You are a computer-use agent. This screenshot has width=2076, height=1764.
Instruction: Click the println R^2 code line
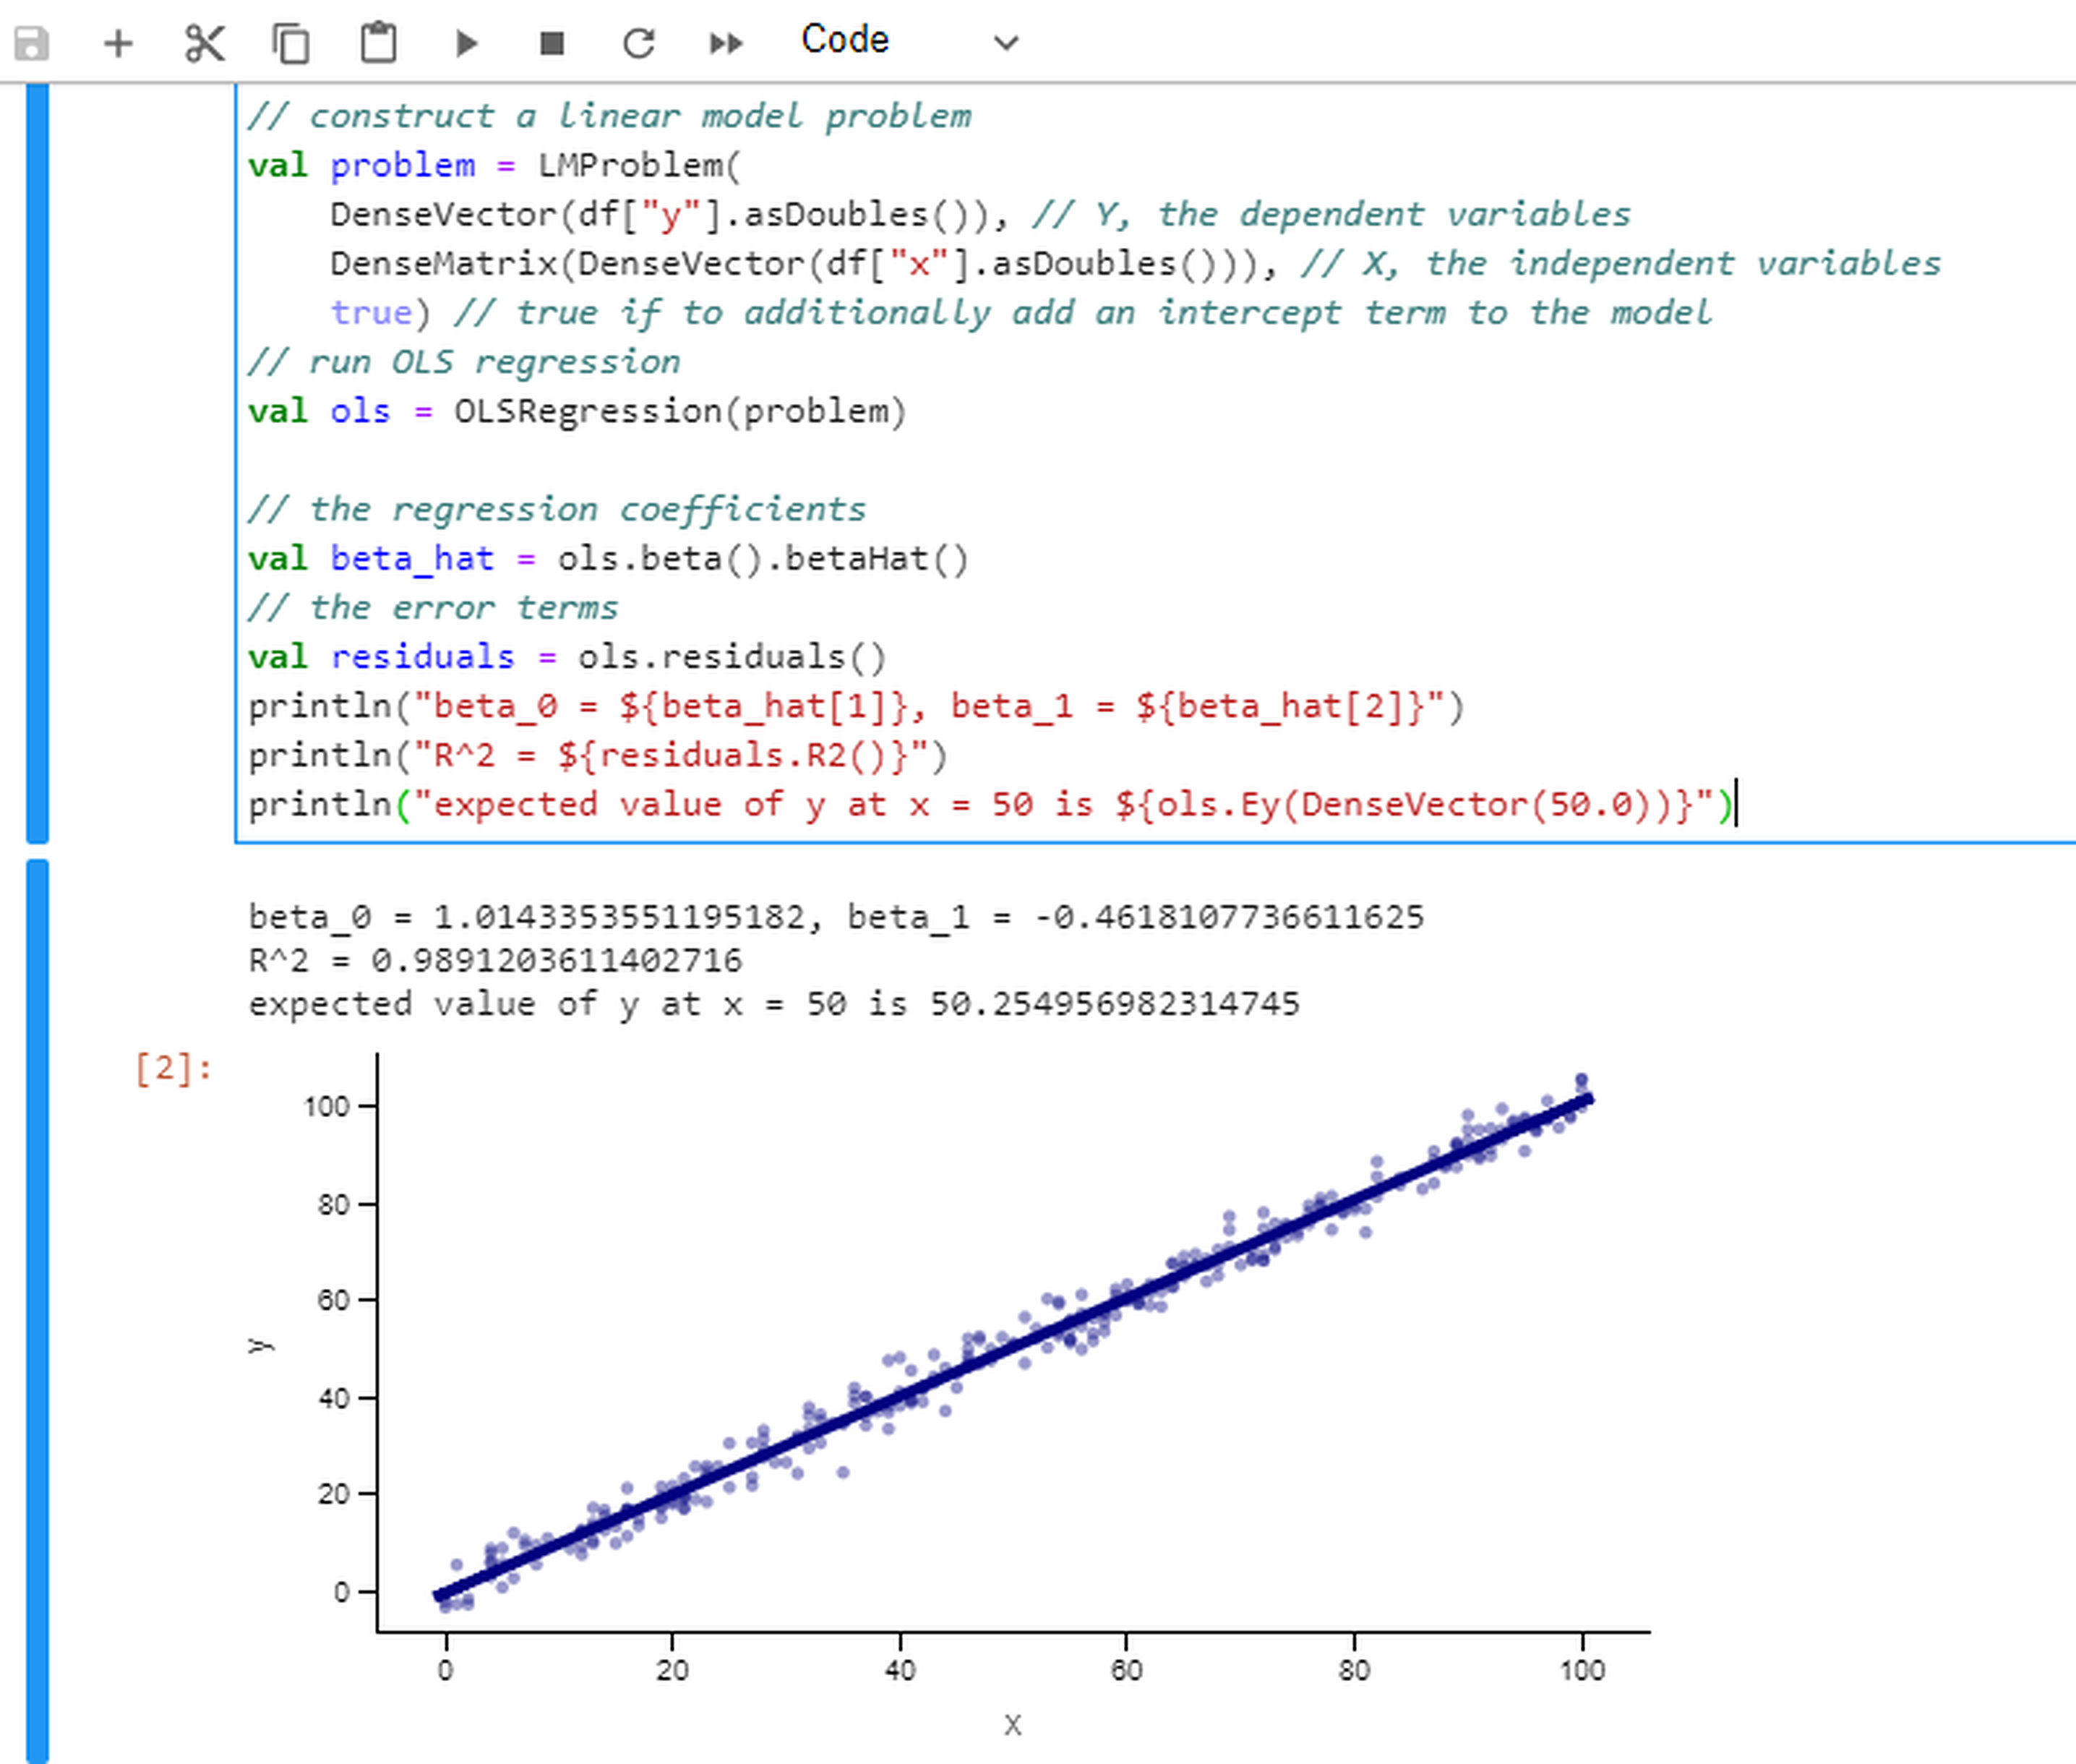click(x=597, y=755)
